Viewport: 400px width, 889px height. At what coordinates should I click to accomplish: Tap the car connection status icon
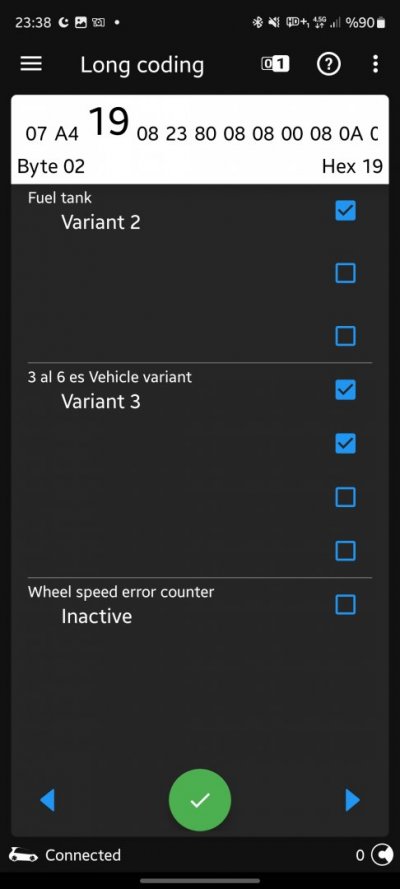point(24,855)
